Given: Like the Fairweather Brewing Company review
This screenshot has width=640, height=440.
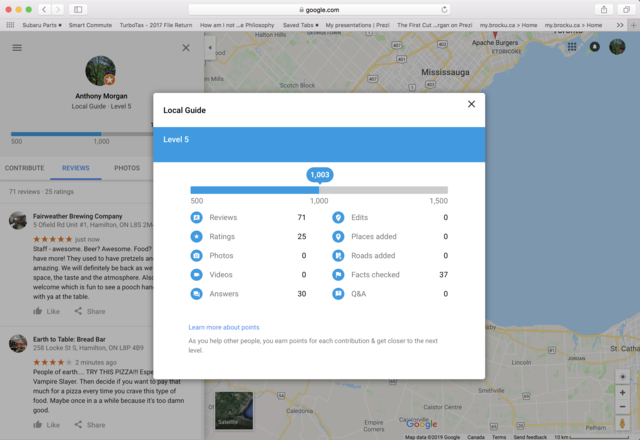Looking at the screenshot, I should point(46,311).
